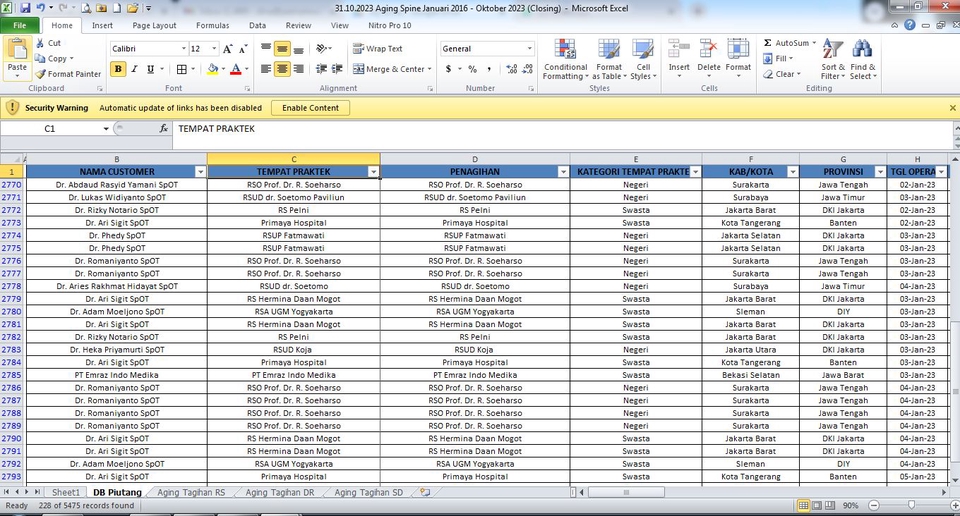Click the Decrease Decimal icon
Screen dimensions: 960x516
tap(528, 69)
